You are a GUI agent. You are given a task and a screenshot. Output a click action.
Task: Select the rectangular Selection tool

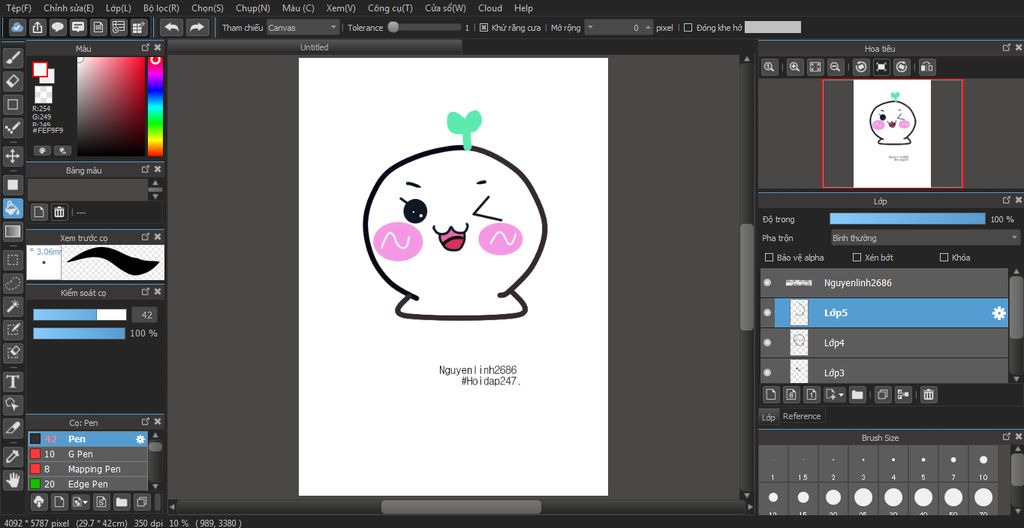click(13, 260)
